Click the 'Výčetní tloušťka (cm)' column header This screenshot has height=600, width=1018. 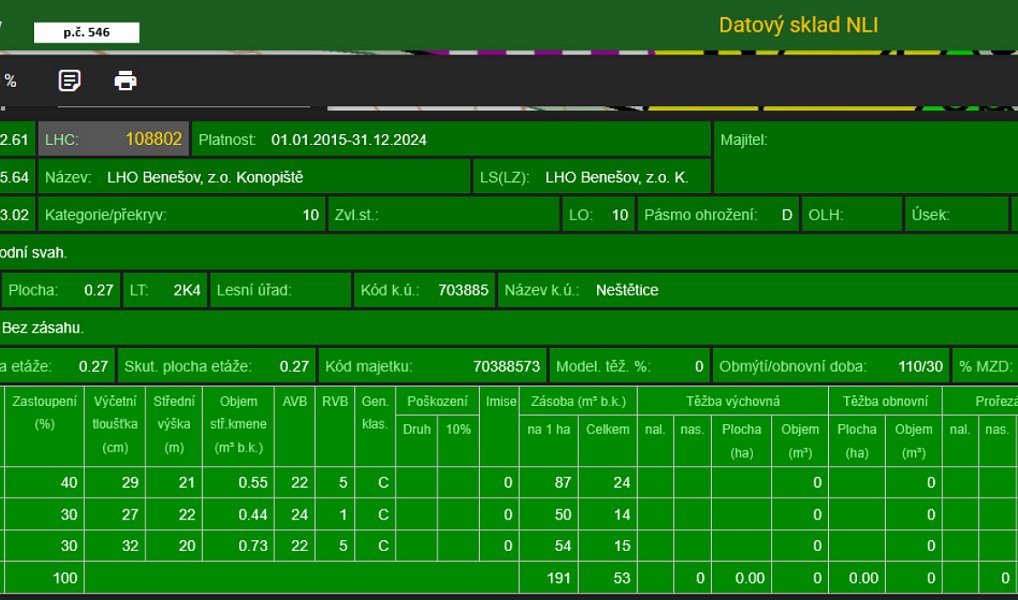pos(115,425)
